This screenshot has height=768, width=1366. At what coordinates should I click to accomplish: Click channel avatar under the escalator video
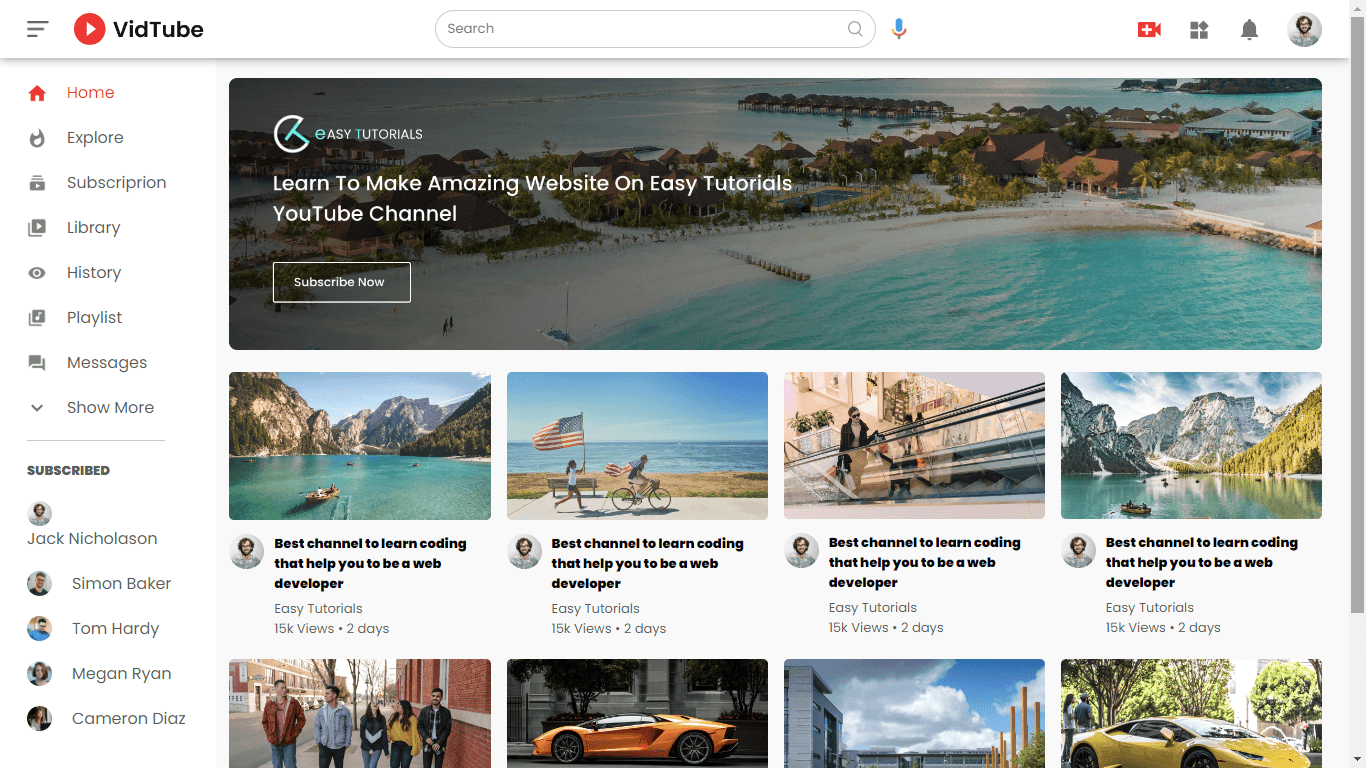coord(801,550)
